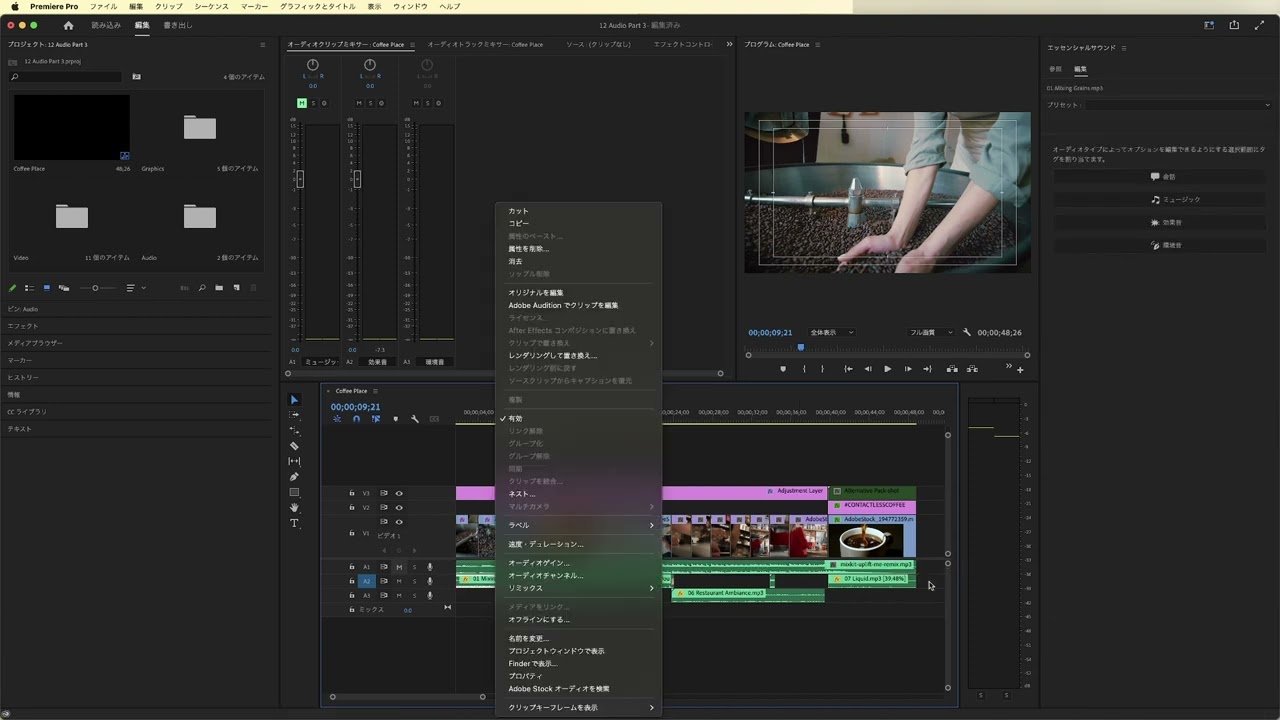
Task: Select the Razor tool in the timeline toolbar
Action: tap(294, 446)
